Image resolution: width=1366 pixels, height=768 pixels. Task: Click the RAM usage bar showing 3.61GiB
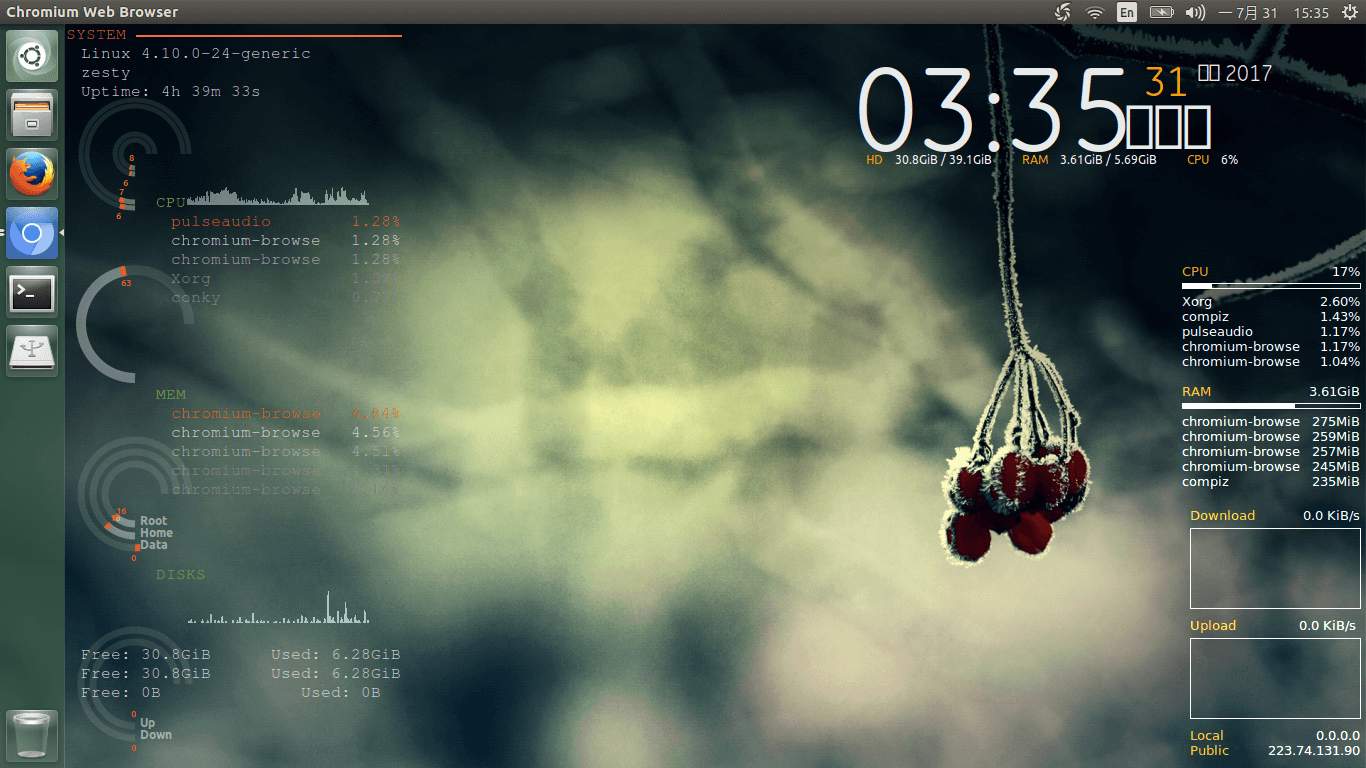[1270, 406]
